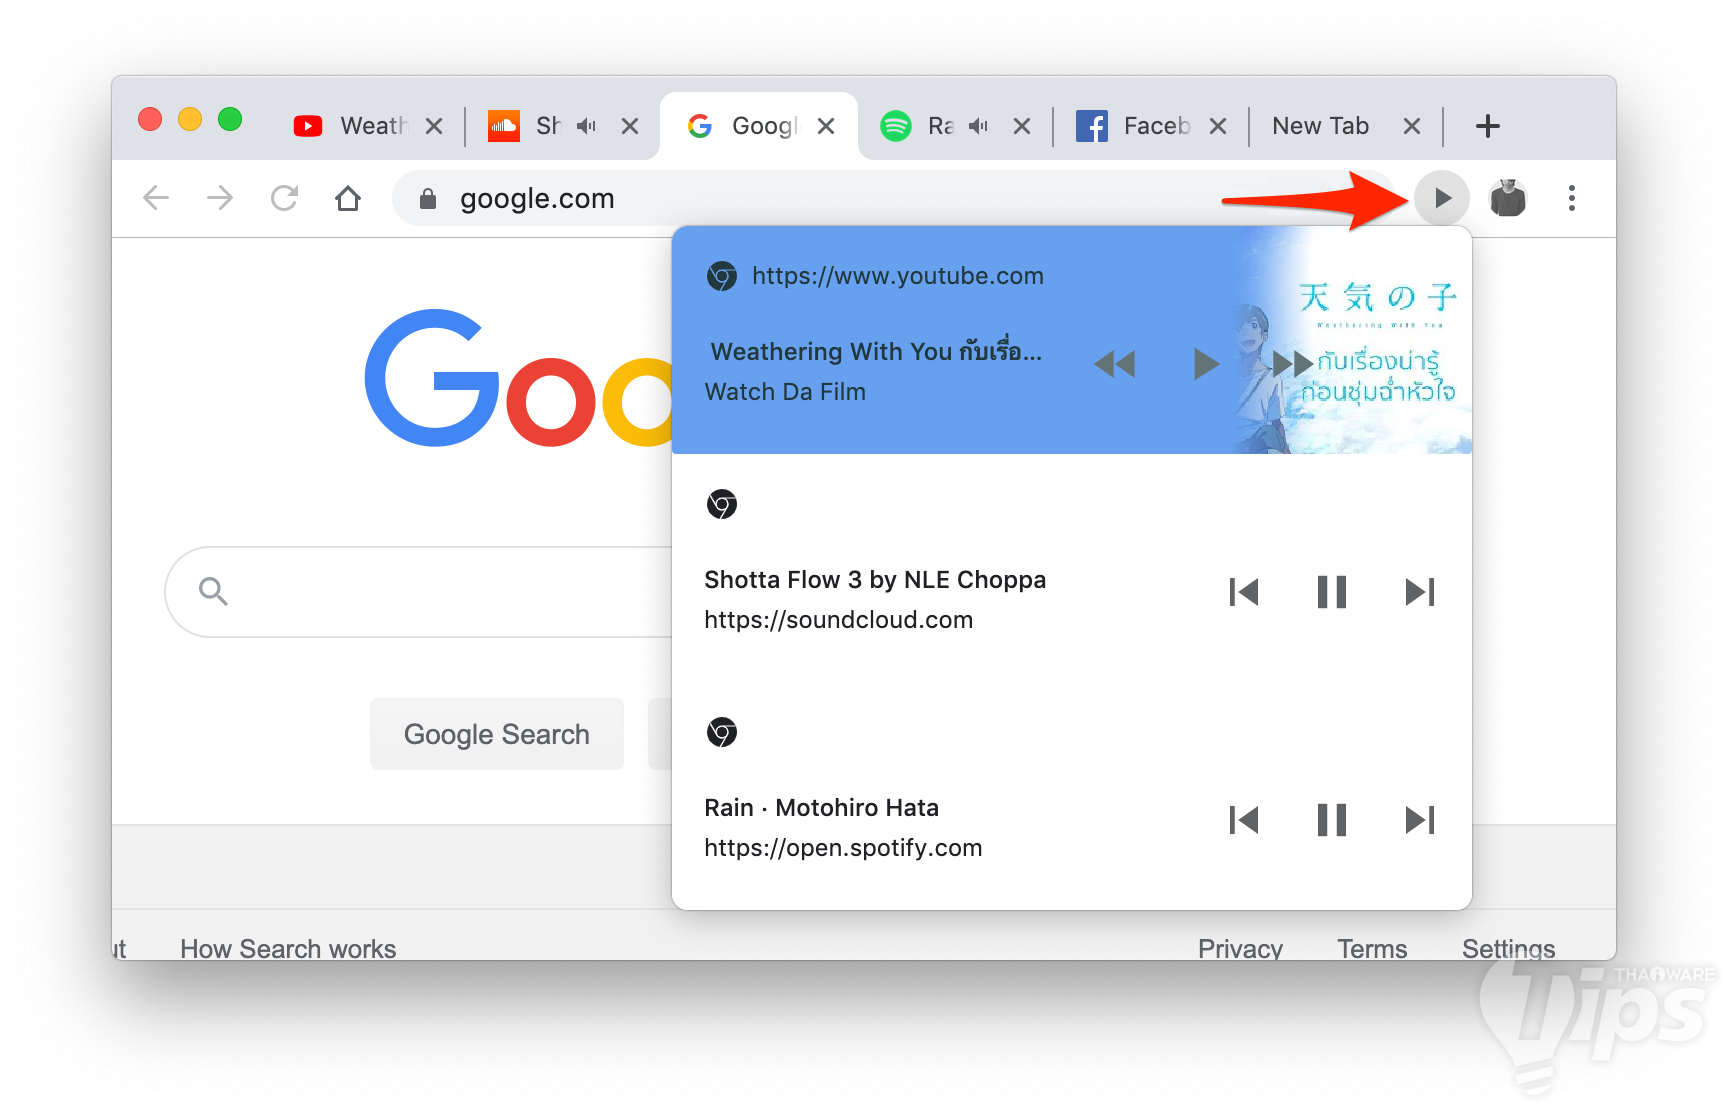Open the Privacy footer link

(x=1240, y=948)
